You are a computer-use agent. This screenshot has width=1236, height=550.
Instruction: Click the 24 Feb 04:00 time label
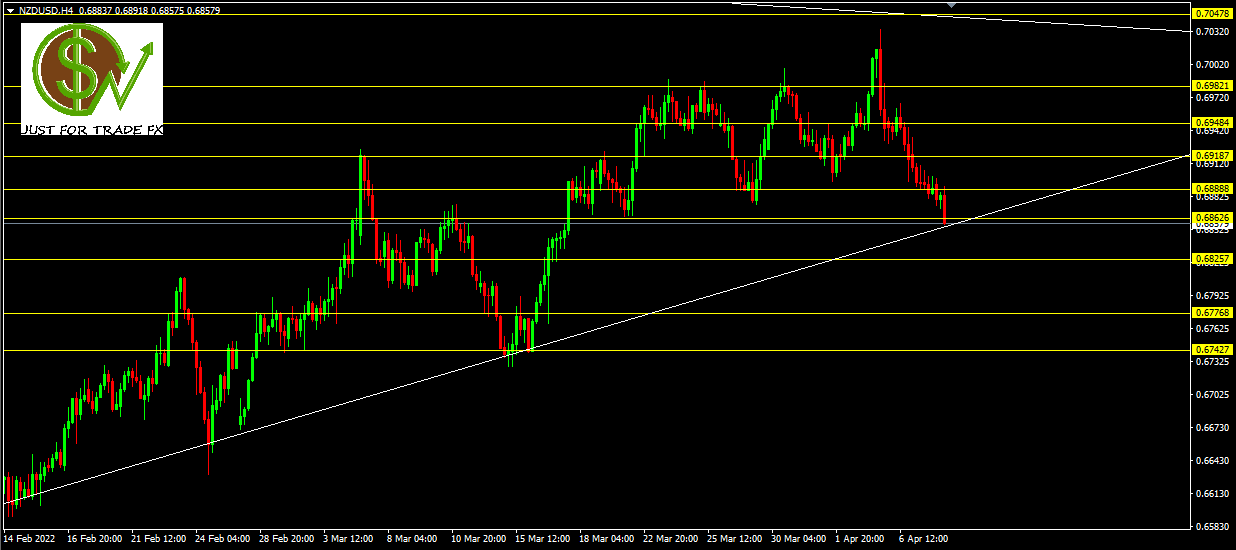click(223, 539)
